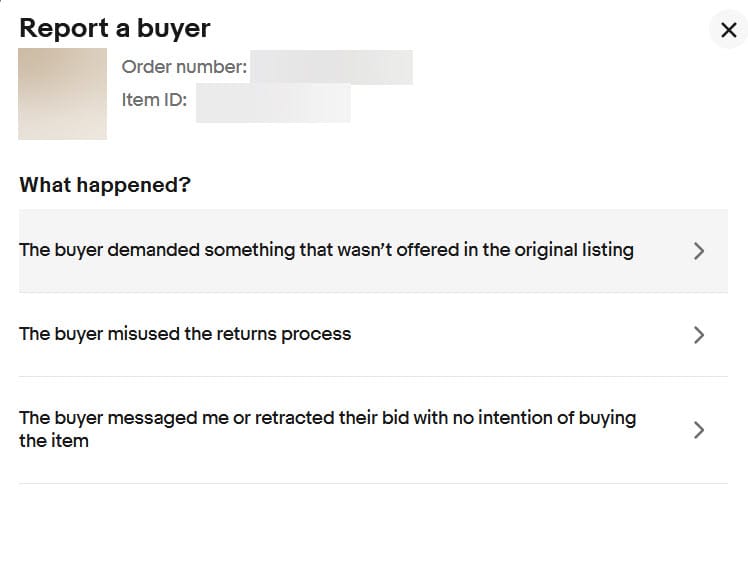748x578 pixels.
Task: Select the blurred item ID value
Action: tap(273, 103)
